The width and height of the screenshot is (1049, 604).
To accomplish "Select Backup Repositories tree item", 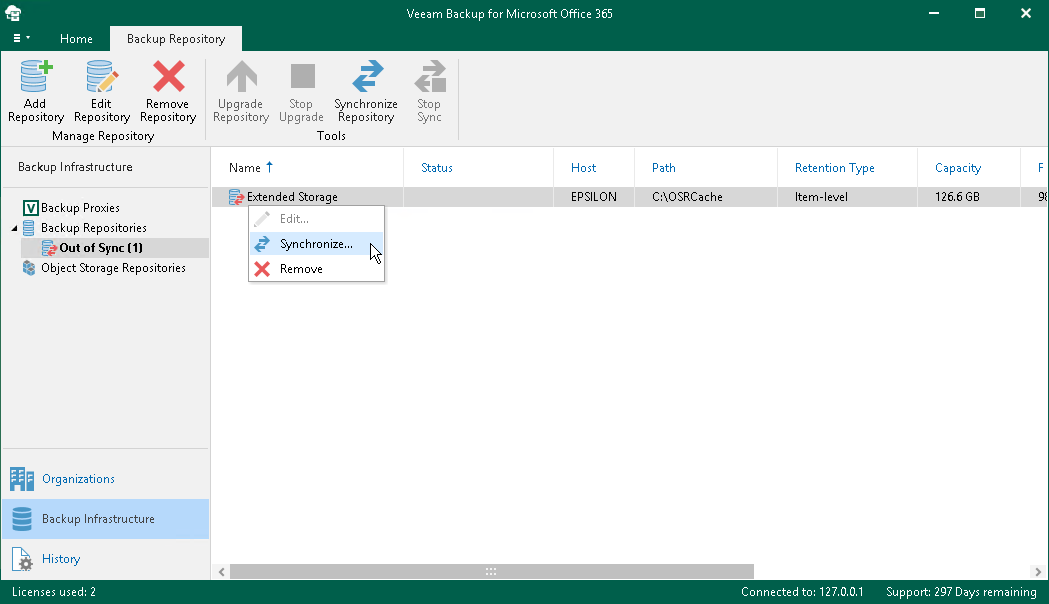I will click(x=94, y=228).
